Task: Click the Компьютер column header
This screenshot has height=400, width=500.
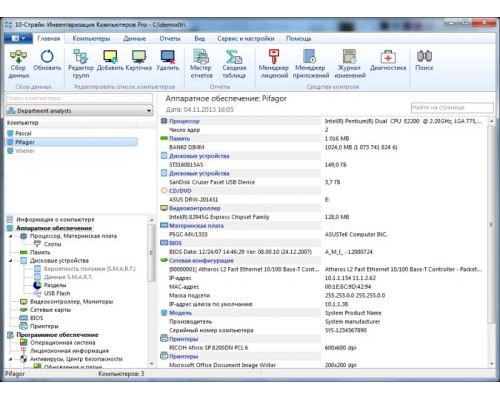Action: tap(72, 123)
